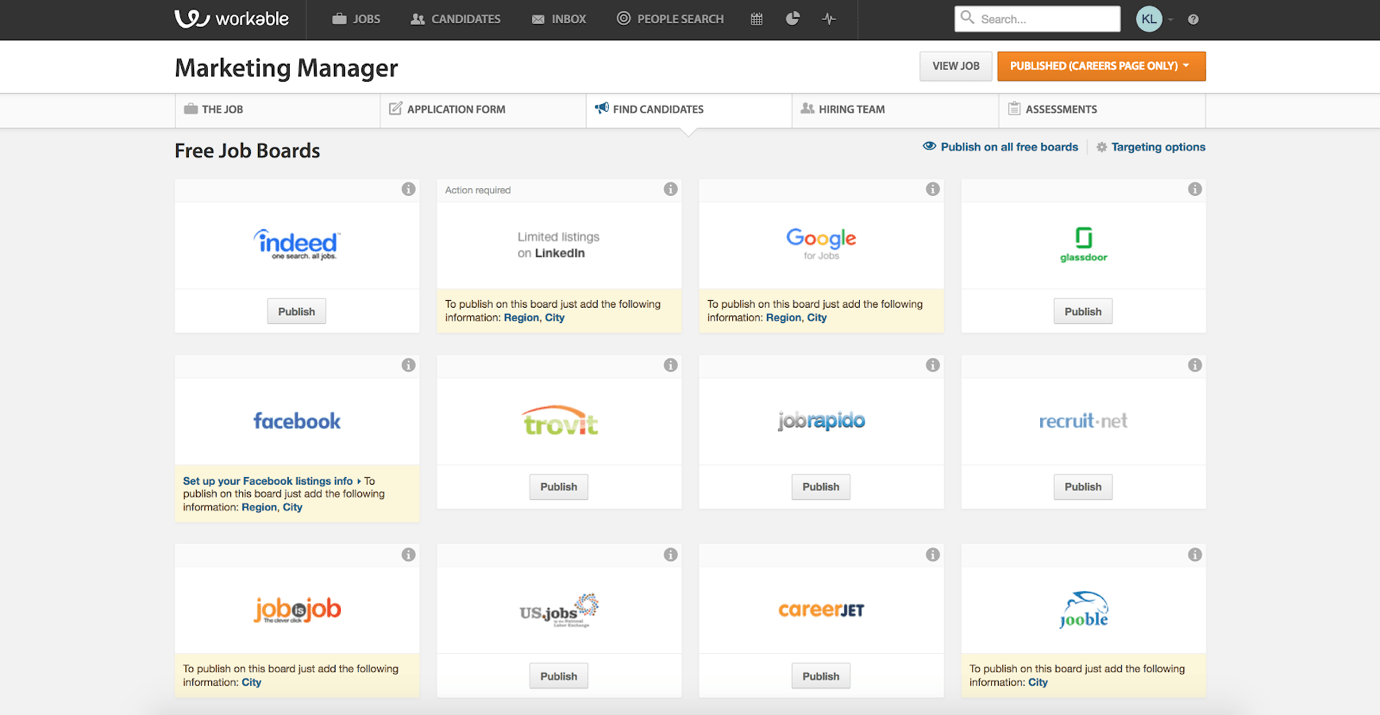Viewport: 1380px width, 715px height.
Task: Show info for the LinkedIn board
Action: click(x=670, y=189)
